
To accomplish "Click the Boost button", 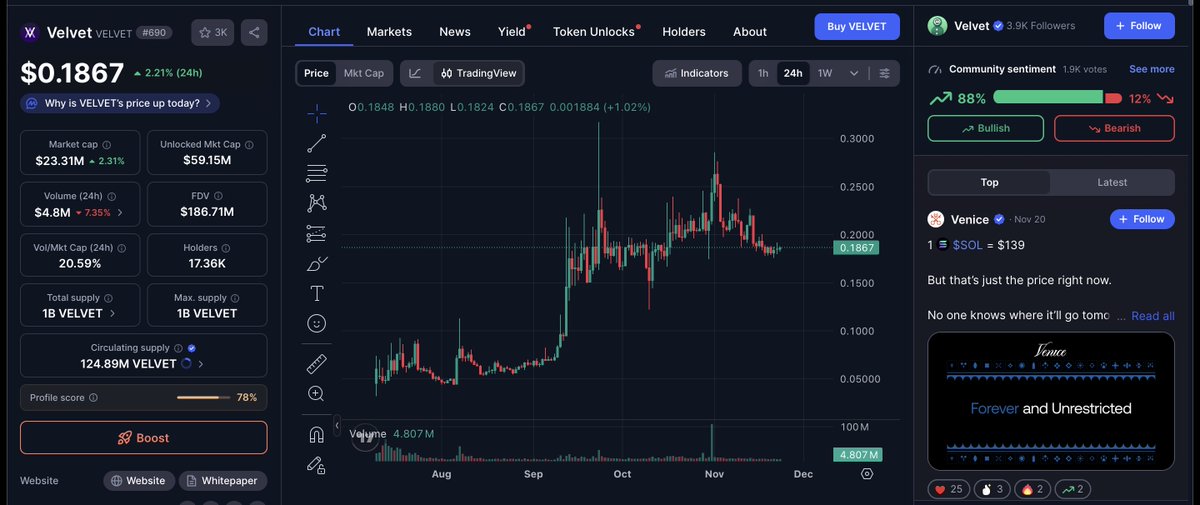I will tap(144, 438).
